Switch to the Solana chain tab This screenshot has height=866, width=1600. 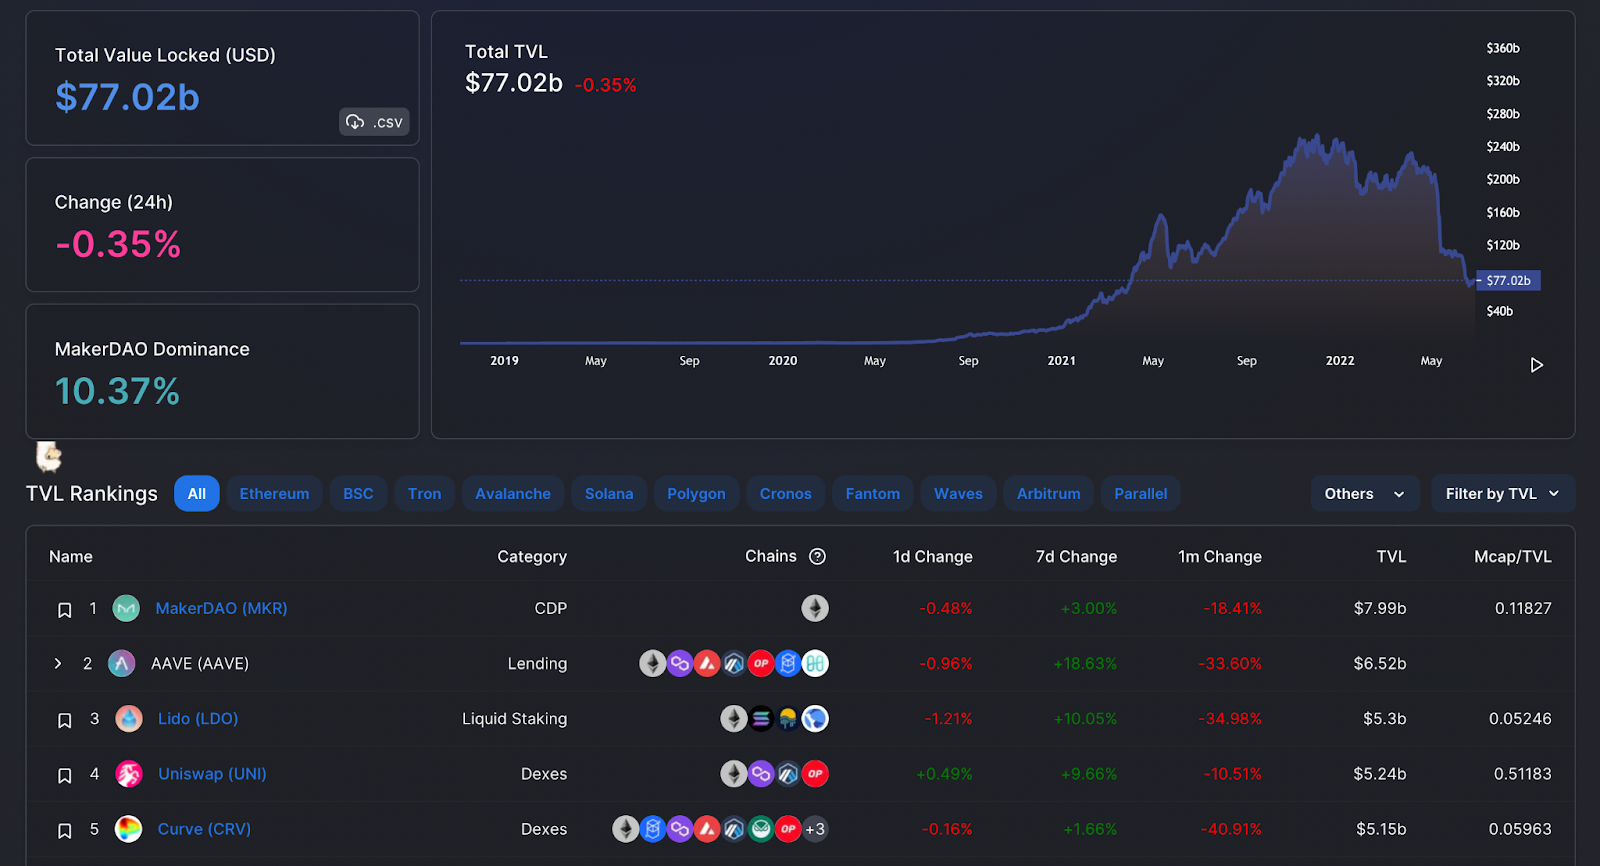tap(609, 494)
